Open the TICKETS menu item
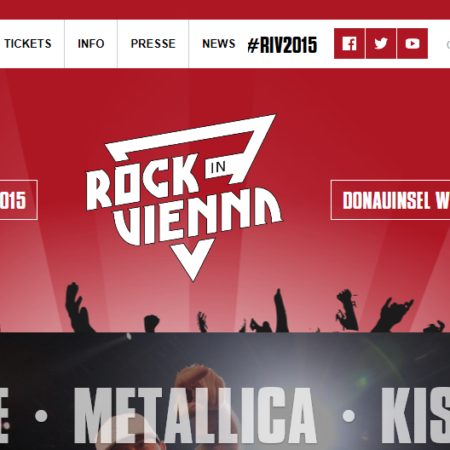The width and height of the screenshot is (450, 450). point(28,44)
